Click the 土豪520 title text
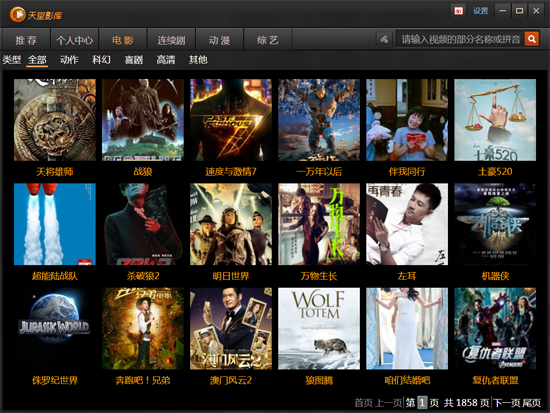This screenshot has height=413, width=550. [x=495, y=172]
